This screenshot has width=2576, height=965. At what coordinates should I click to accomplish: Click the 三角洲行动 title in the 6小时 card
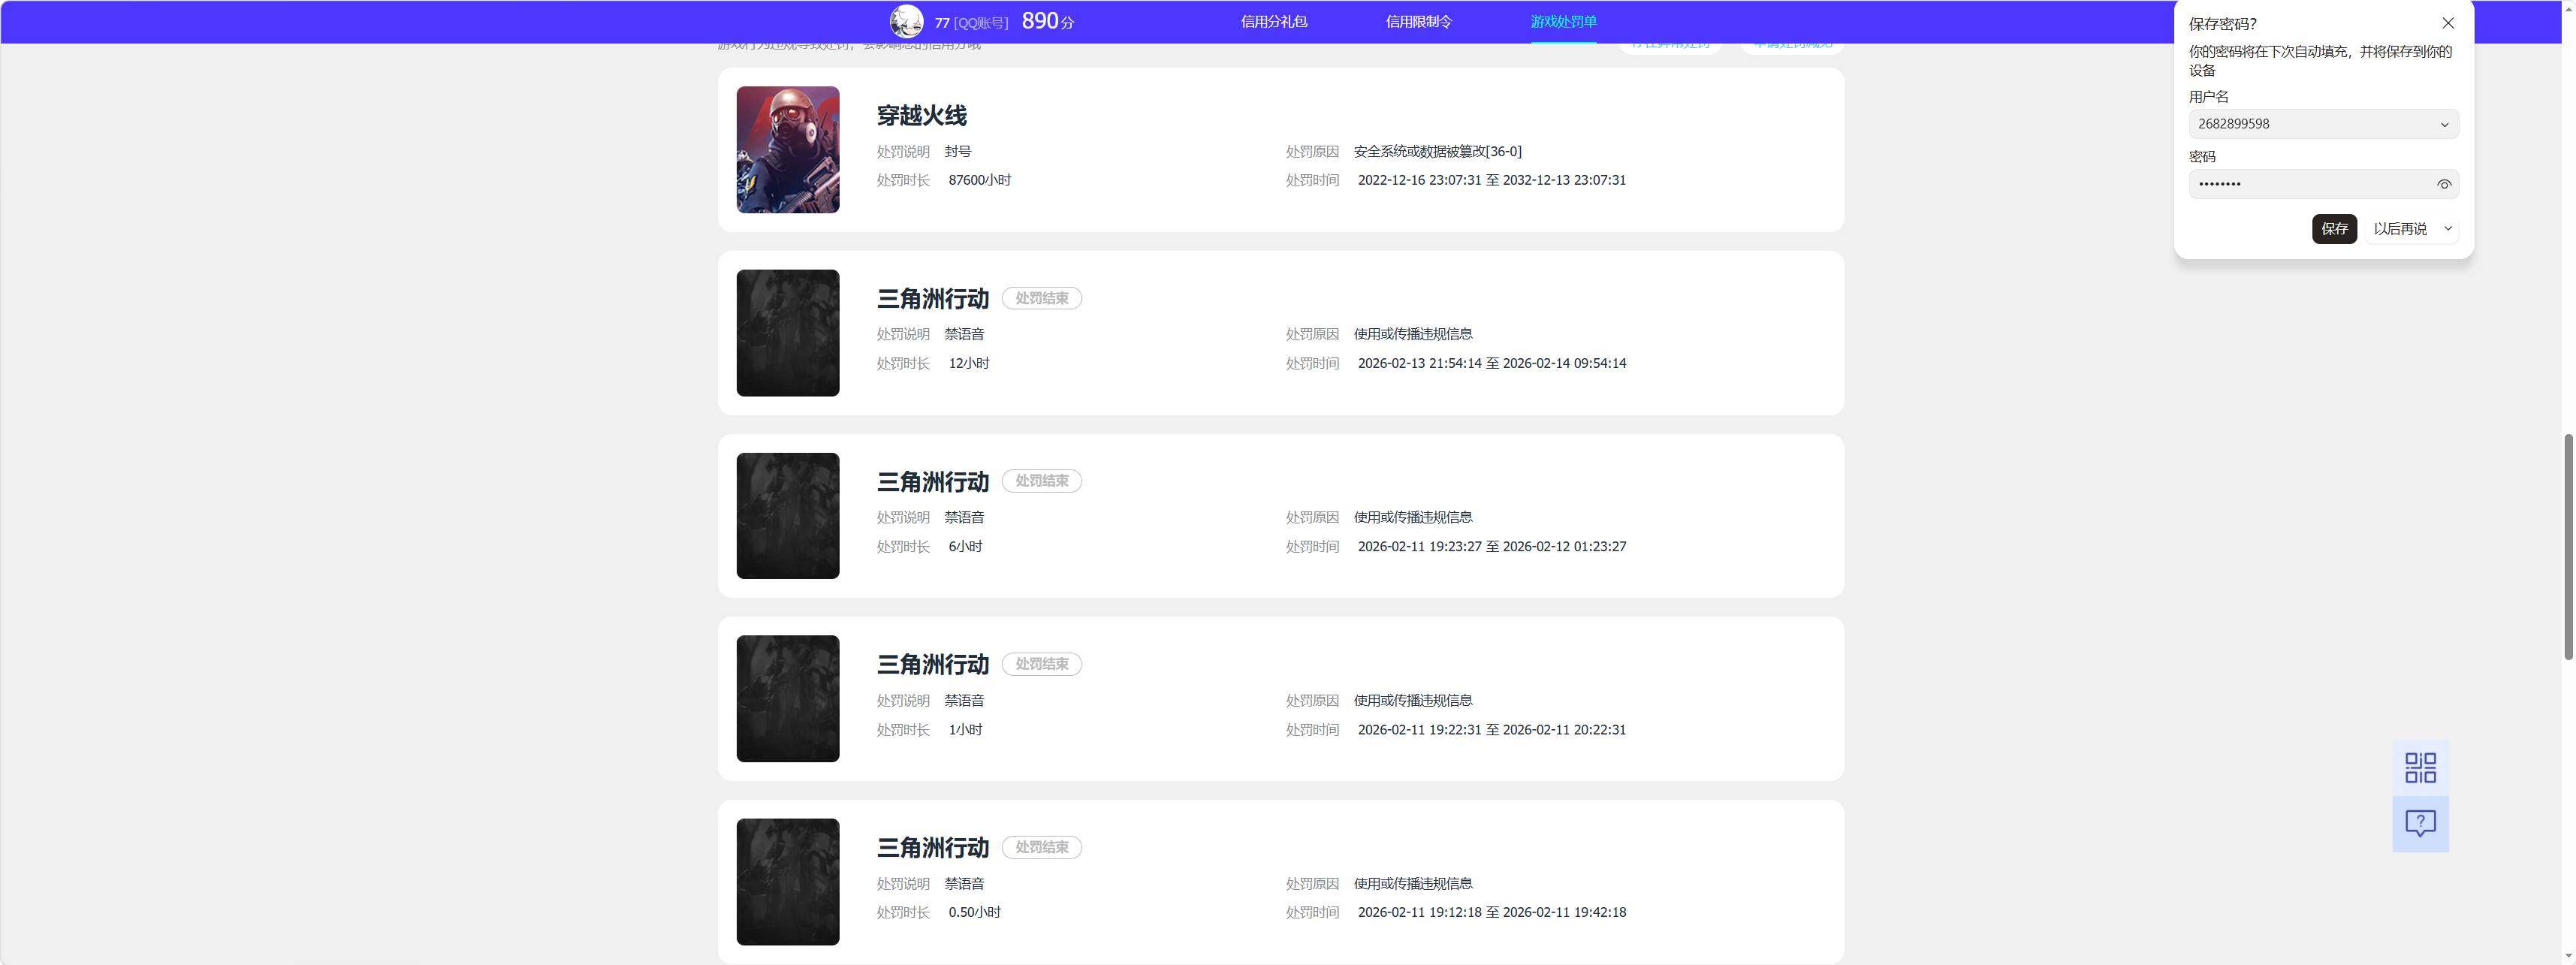coord(932,482)
